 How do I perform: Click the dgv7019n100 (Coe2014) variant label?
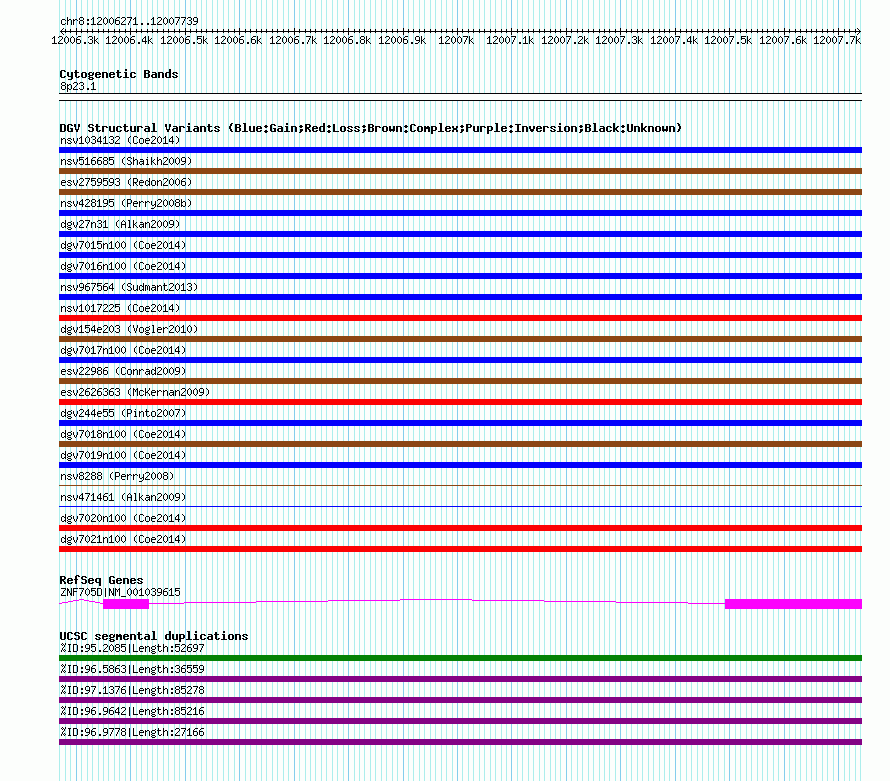123,455
